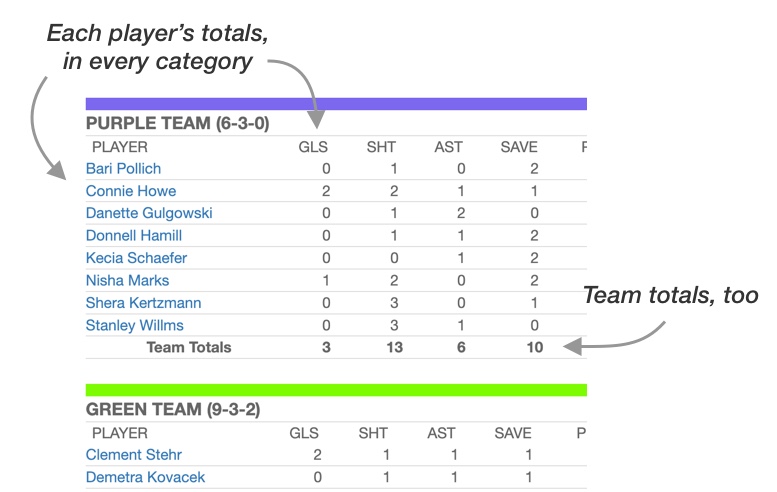Click the Team Totals row label
Screen dimensions: 777x492
click(x=189, y=348)
